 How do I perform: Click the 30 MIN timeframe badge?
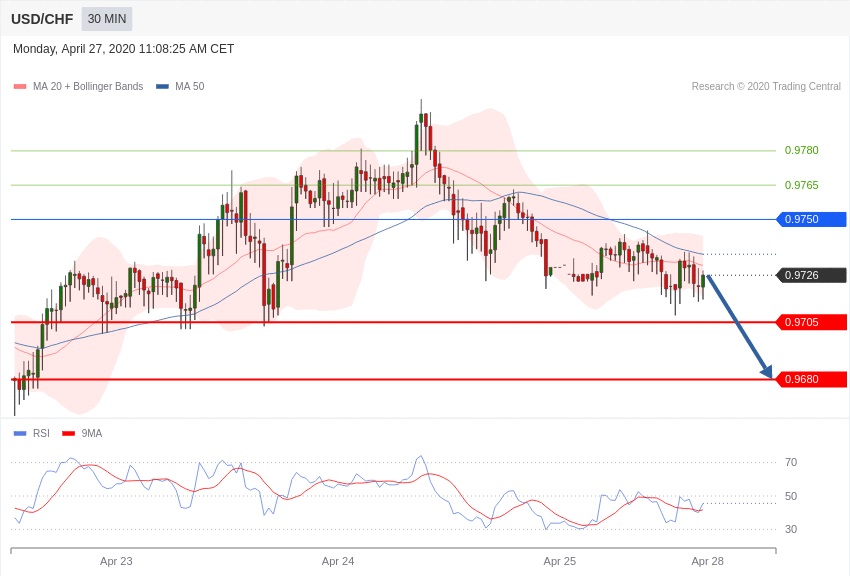click(107, 19)
